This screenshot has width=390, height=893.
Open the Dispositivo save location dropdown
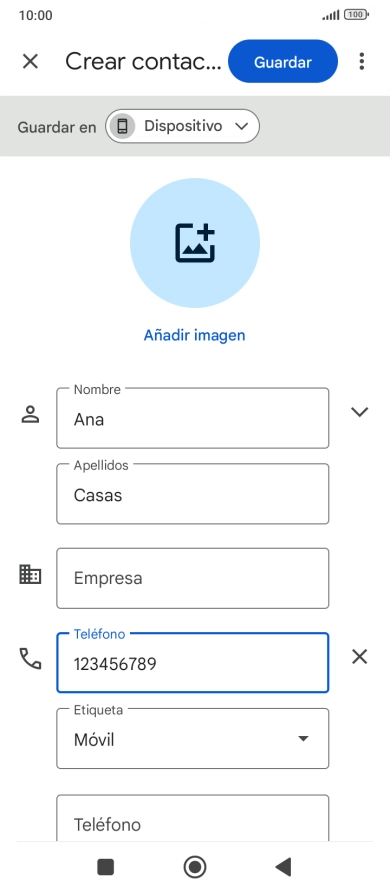182,126
